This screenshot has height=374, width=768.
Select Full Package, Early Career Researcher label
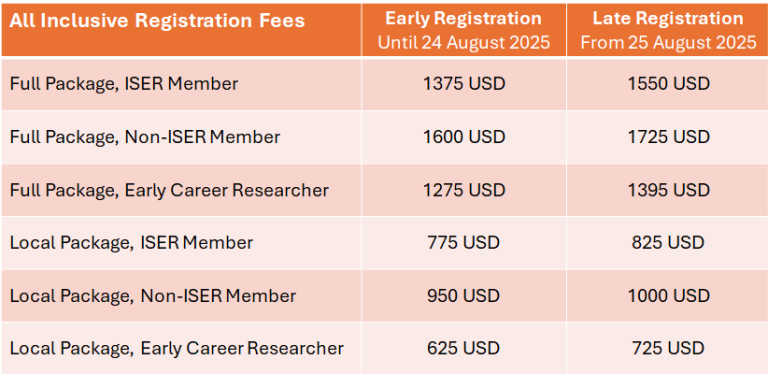(169, 190)
